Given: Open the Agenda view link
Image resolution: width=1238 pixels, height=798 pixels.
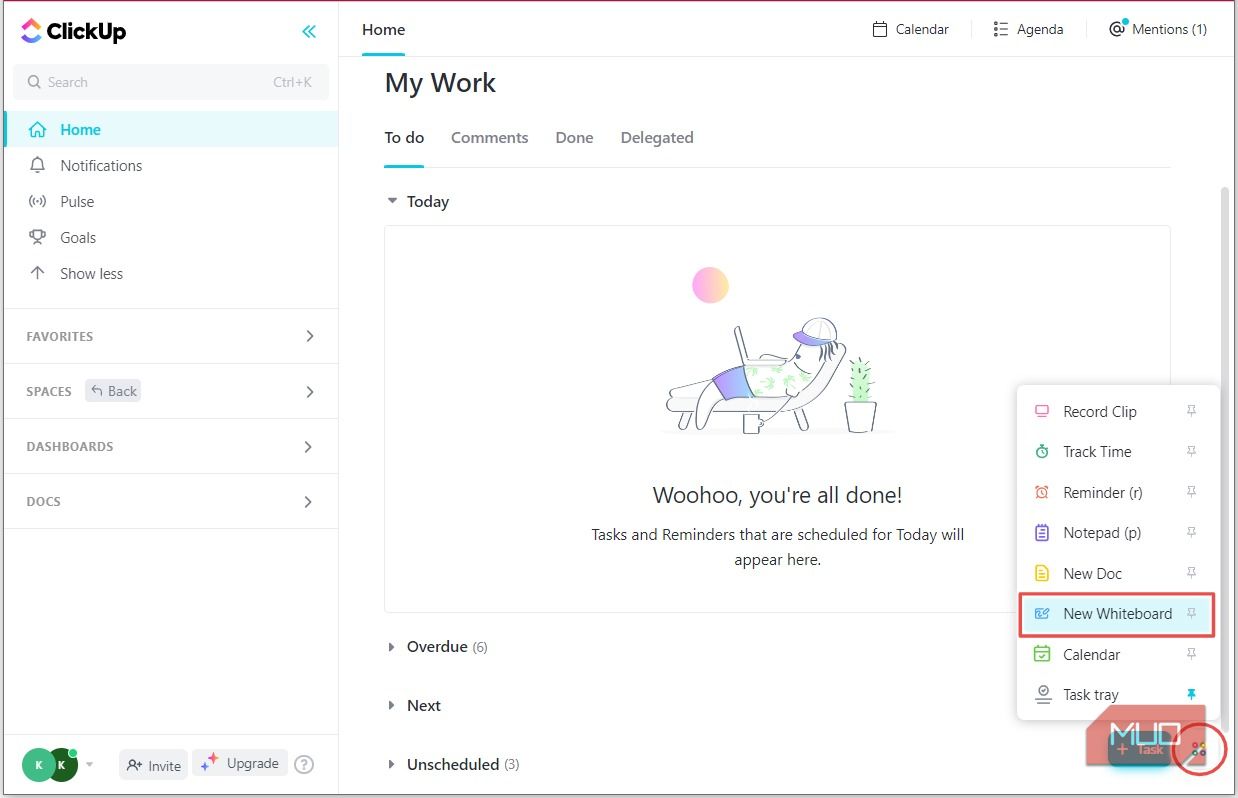Looking at the screenshot, I should (x=1028, y=29).
